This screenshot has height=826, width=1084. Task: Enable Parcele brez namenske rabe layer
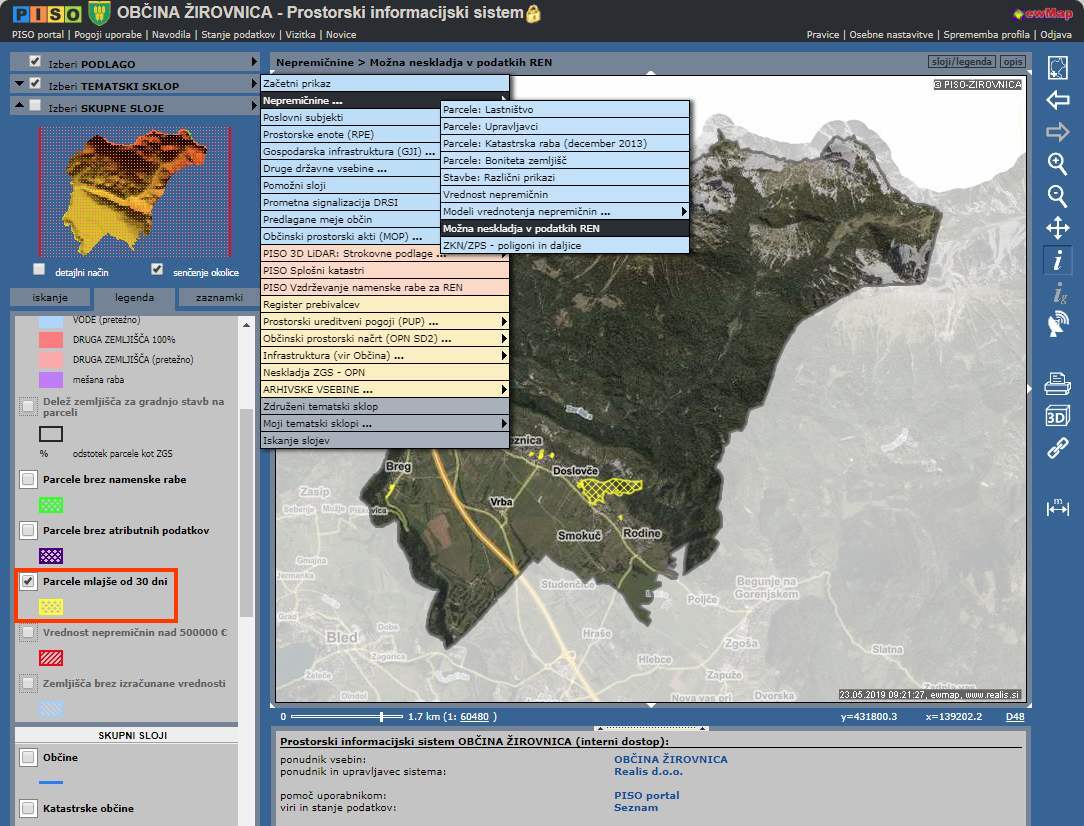[x=29, y=479]
